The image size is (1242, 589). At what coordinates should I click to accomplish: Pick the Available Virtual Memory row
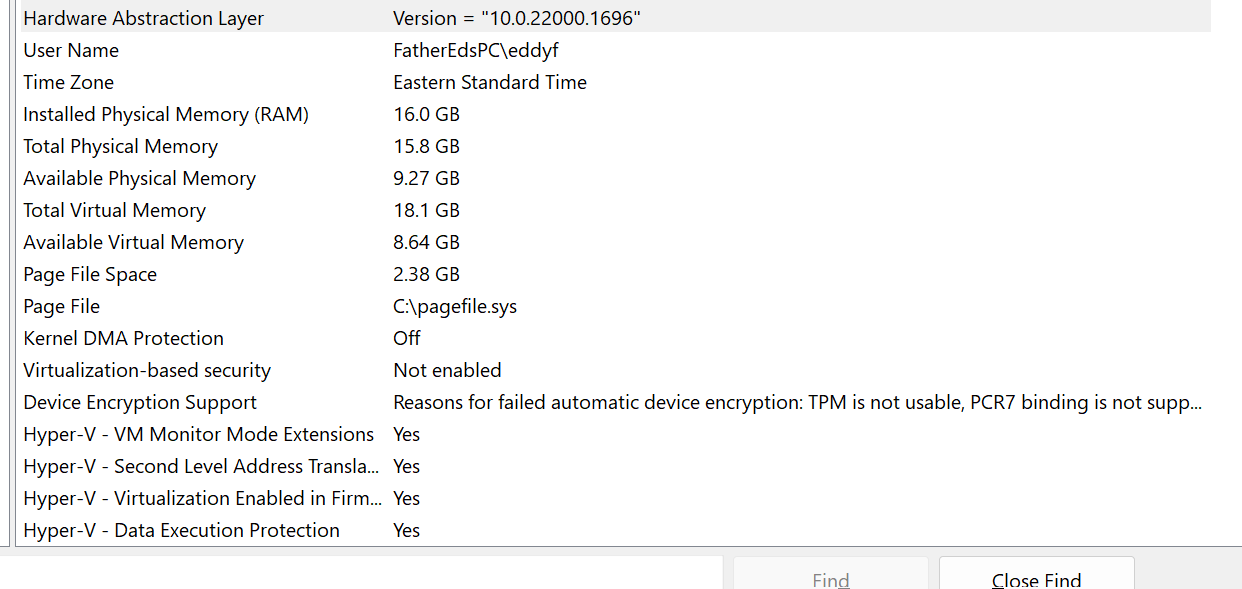pyautogui.click(x=133, y=243)
